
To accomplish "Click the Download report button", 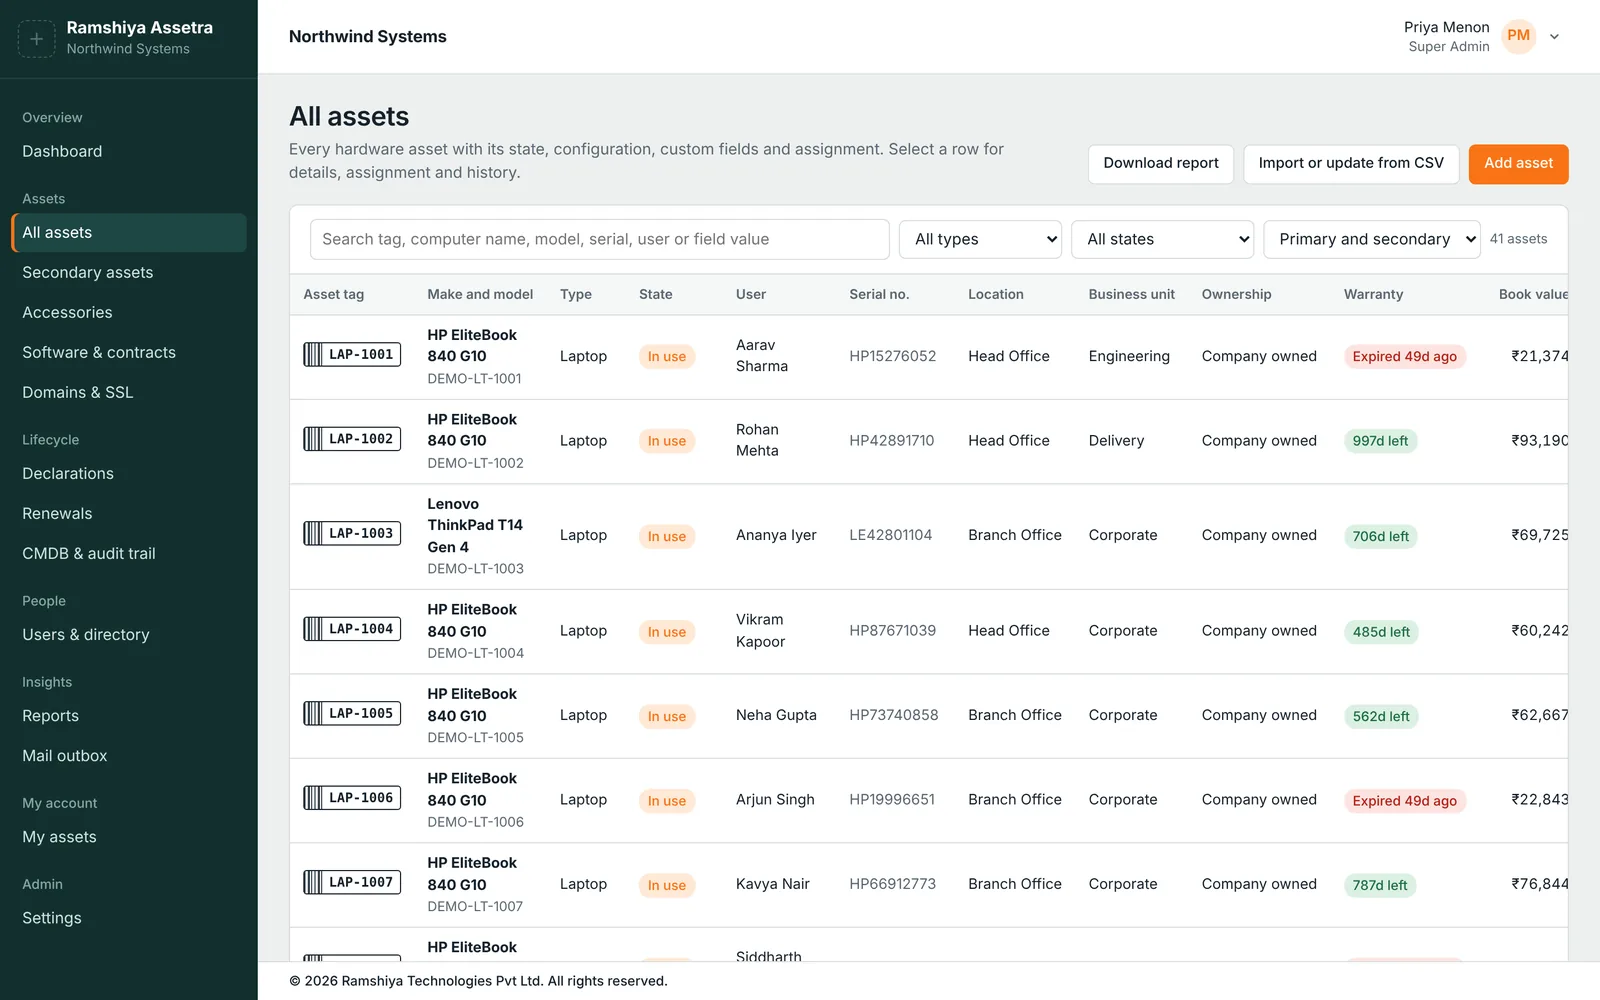I will tap(1161, 164).
